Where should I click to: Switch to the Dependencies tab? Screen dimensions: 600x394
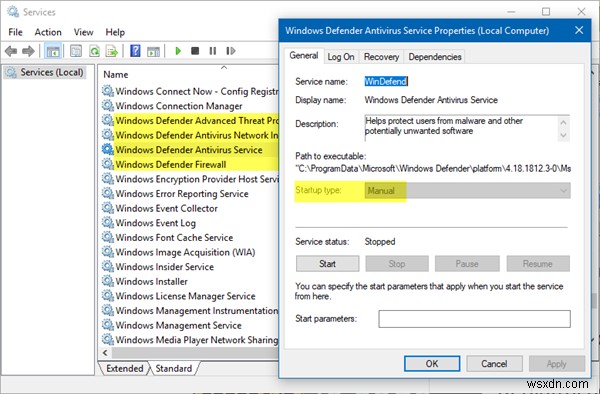point(435,57)
